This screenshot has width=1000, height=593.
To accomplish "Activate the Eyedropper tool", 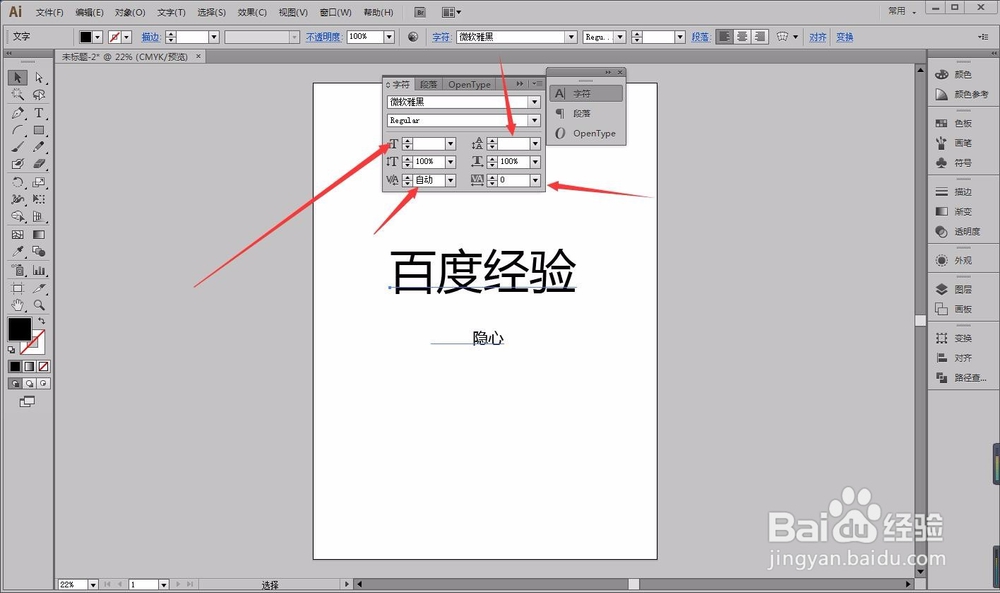I will point(17,252).
